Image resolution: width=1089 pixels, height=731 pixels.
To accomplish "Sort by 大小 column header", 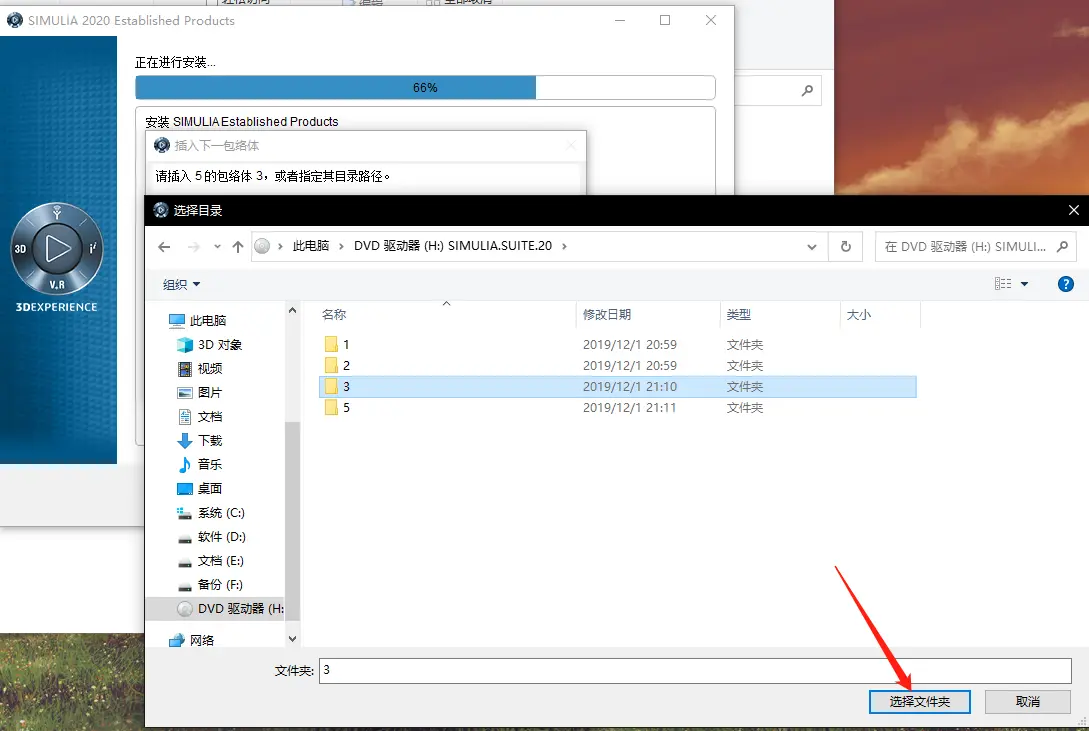I will pyautogui.click(x=859, y=314).
